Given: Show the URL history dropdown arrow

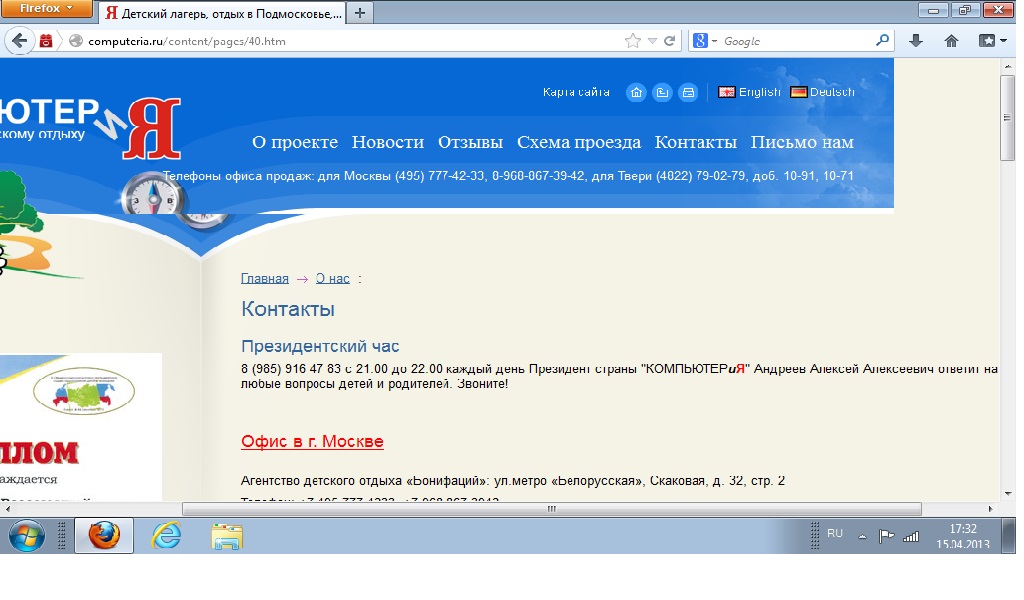Looking at the screenshot, I should coord(652,41).
